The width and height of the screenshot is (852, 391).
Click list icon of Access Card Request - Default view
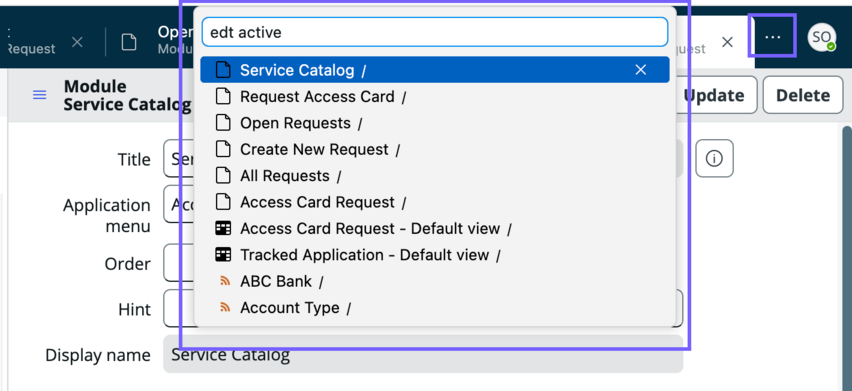[223, 229]
